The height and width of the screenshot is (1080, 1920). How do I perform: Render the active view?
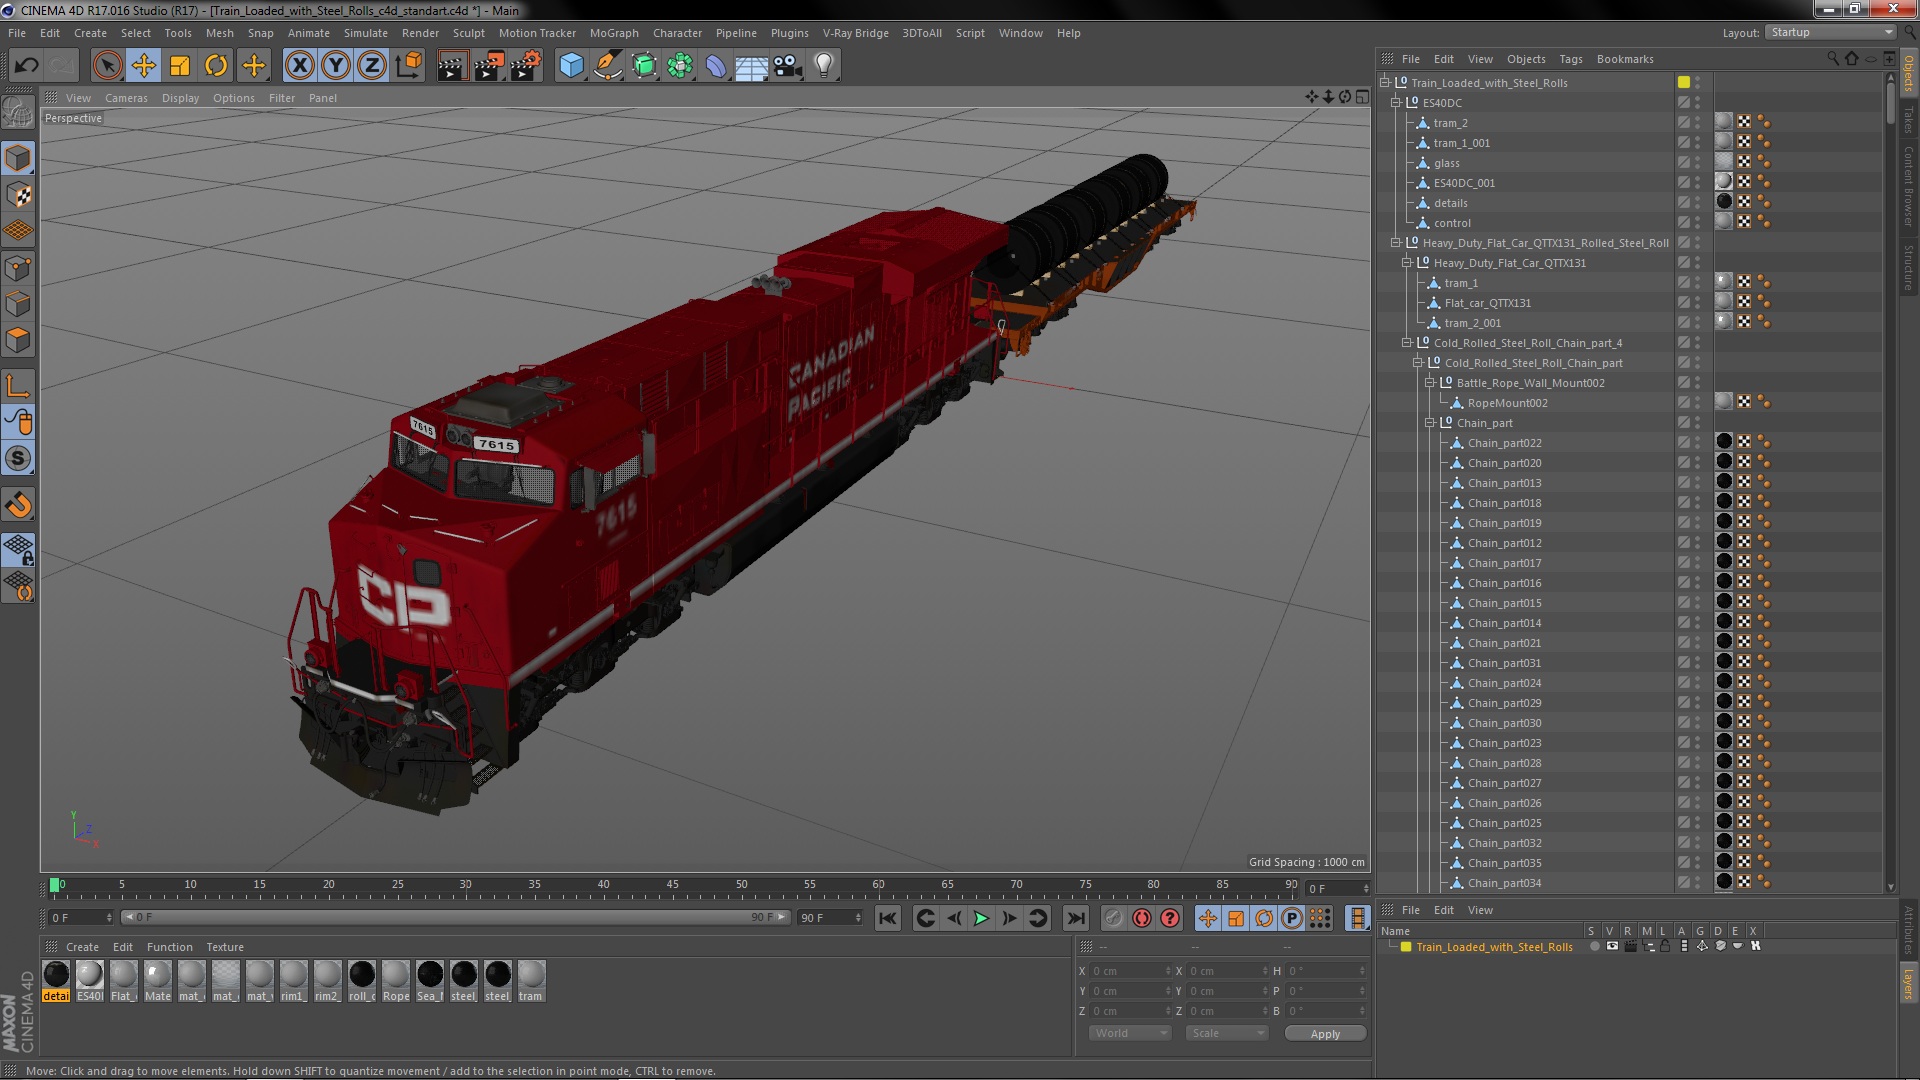coord(451,66)
